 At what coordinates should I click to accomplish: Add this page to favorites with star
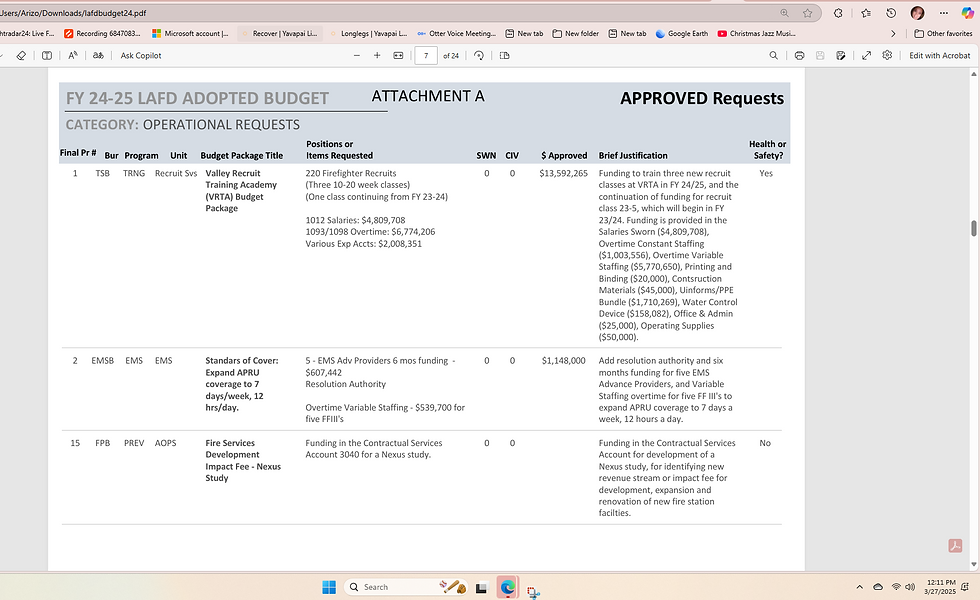tap(808, 13)
